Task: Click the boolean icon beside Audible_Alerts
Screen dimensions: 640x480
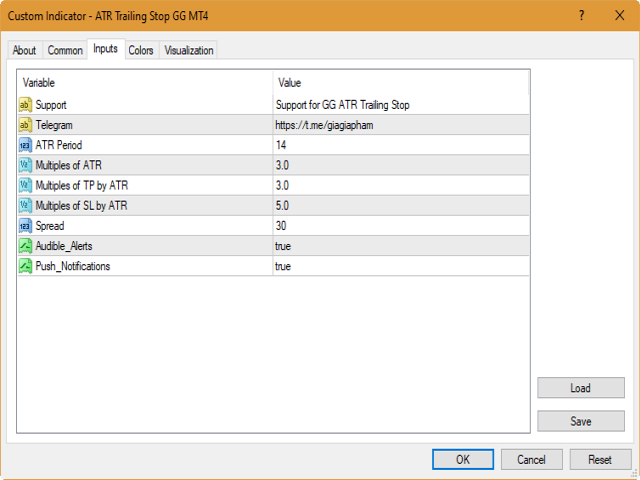Action: [x=25, y=246]
